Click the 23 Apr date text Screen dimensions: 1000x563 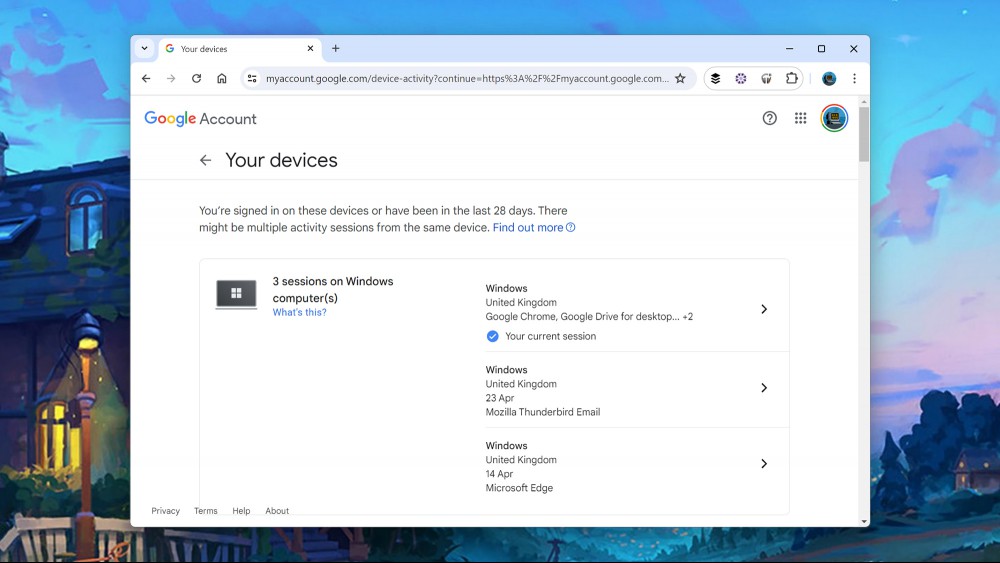(499, 398)
